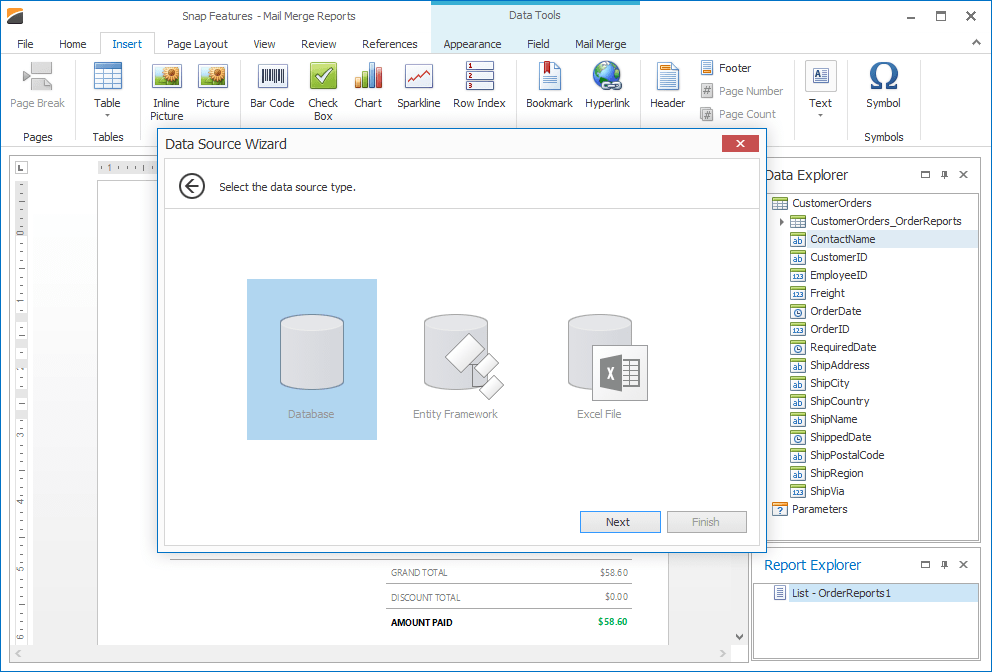Go back using the wizard's back arrow
This screenshot has width=992, height=672.
coord(192,186)
